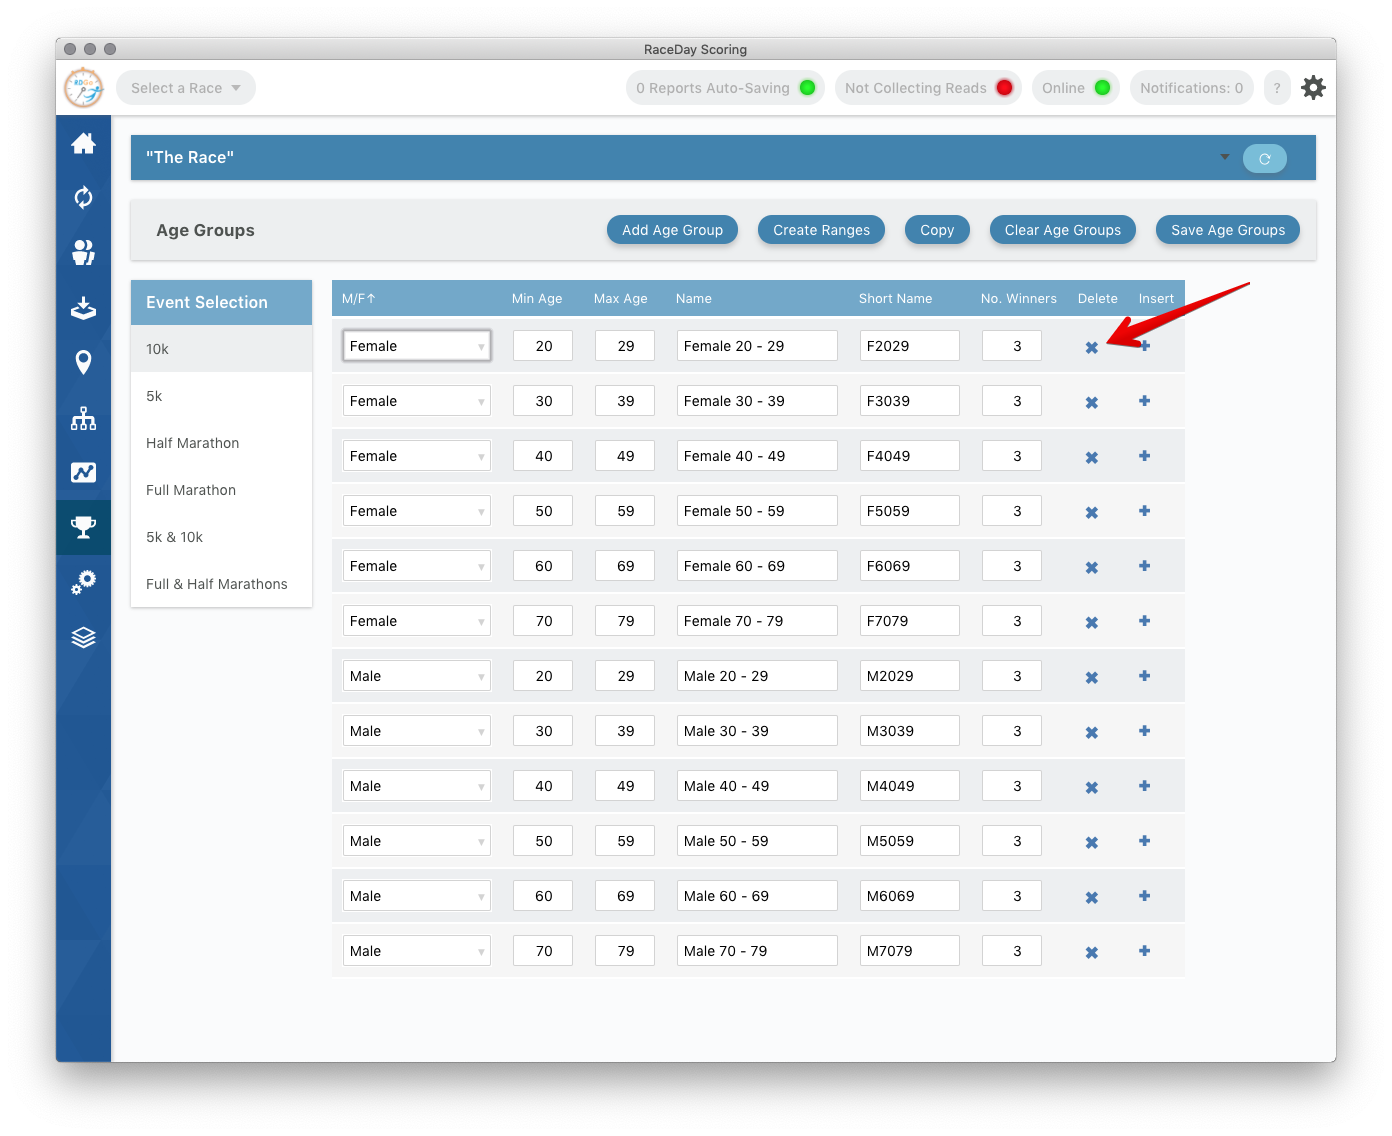Click the sync arrows sidebar icon
This screenshot has width=1392, height=1136.
pos(83,198)
